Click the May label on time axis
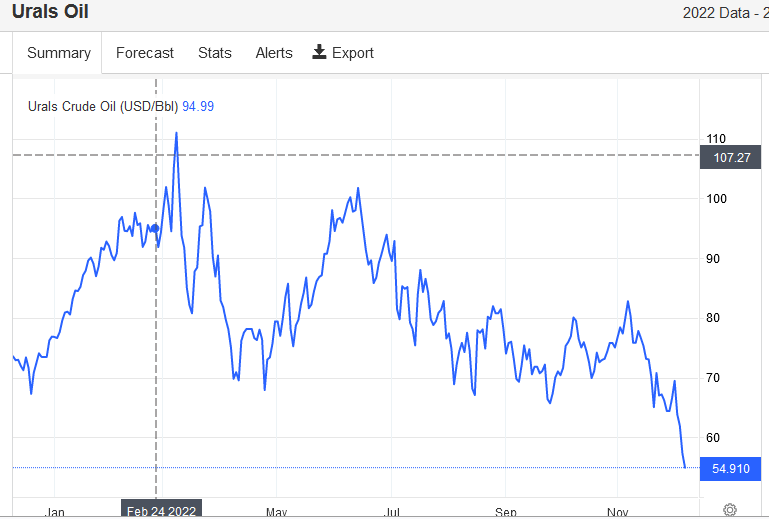This screenshot has height=519, width=769. pos(277,512)
